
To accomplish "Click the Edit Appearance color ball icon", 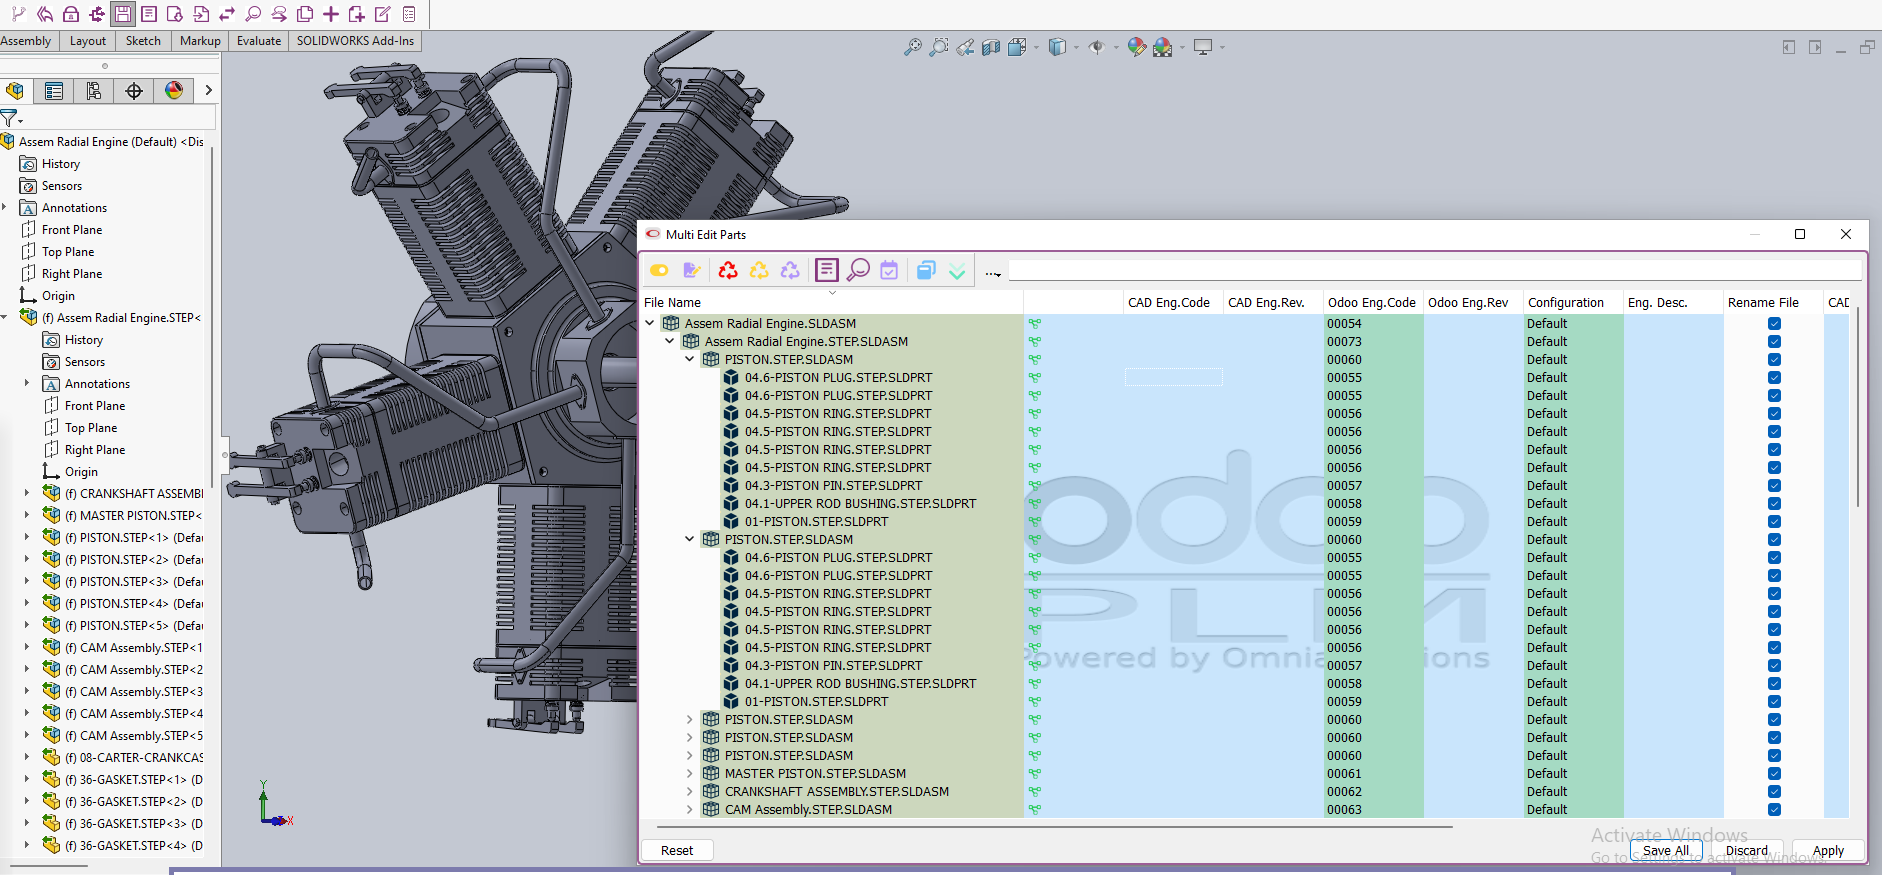I will 1136,47.
